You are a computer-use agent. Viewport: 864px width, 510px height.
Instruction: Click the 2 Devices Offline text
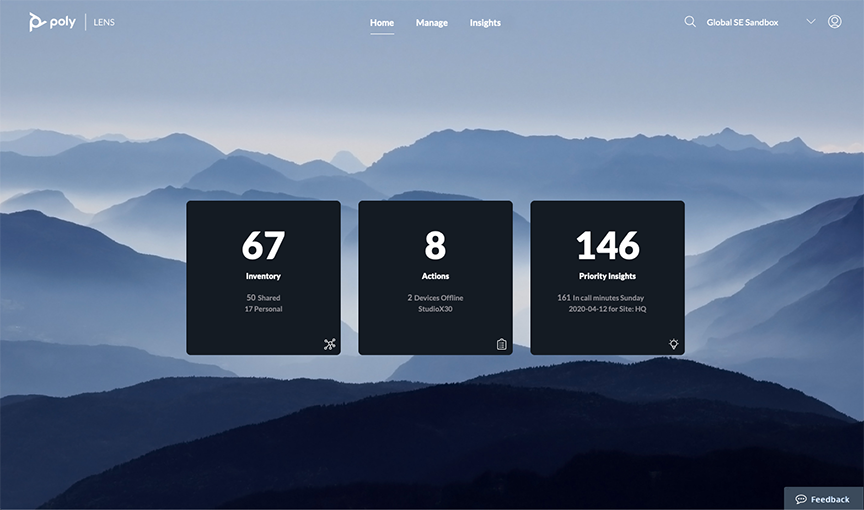435,298
